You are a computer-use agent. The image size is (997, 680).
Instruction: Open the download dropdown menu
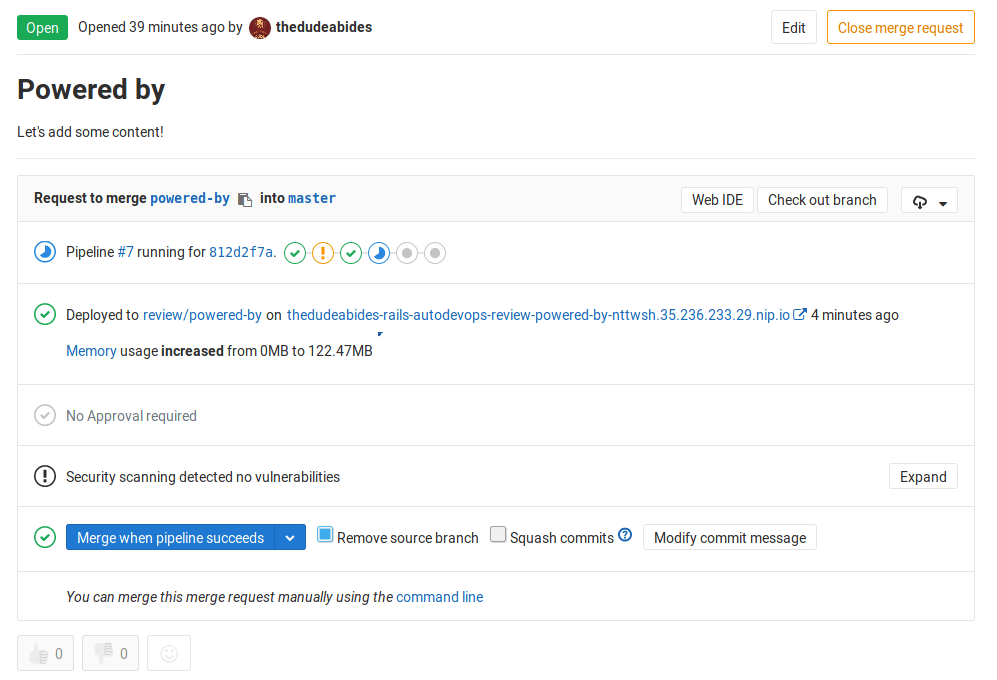pos(929,201)
